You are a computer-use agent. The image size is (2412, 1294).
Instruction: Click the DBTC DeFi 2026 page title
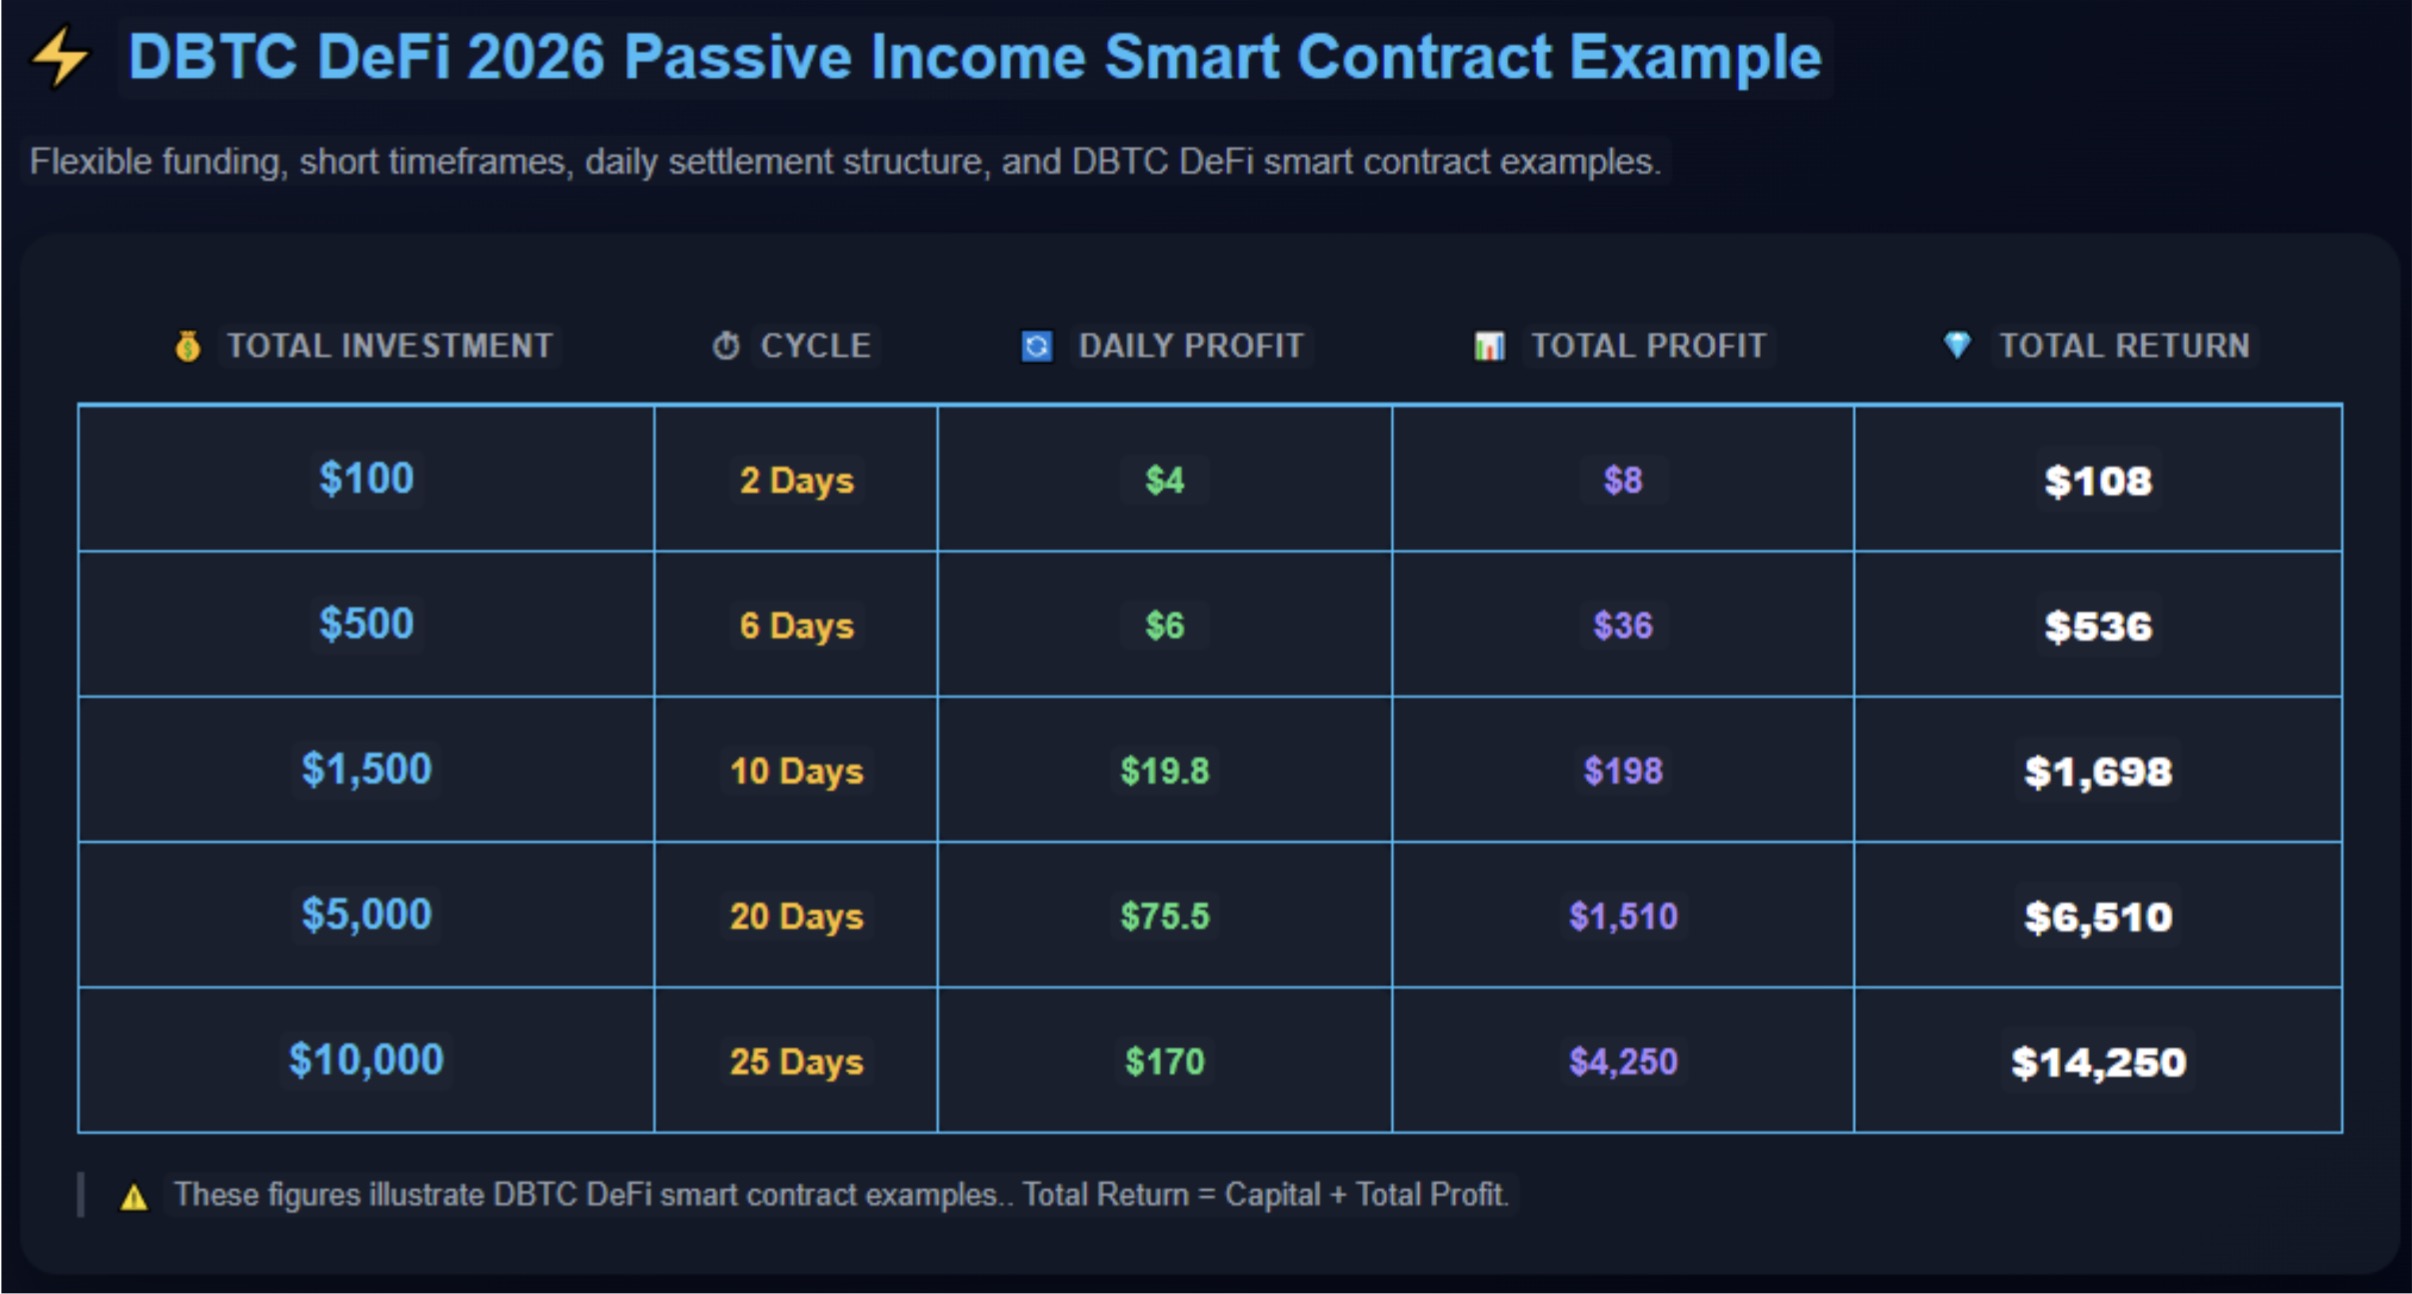(x=974, y=57)
